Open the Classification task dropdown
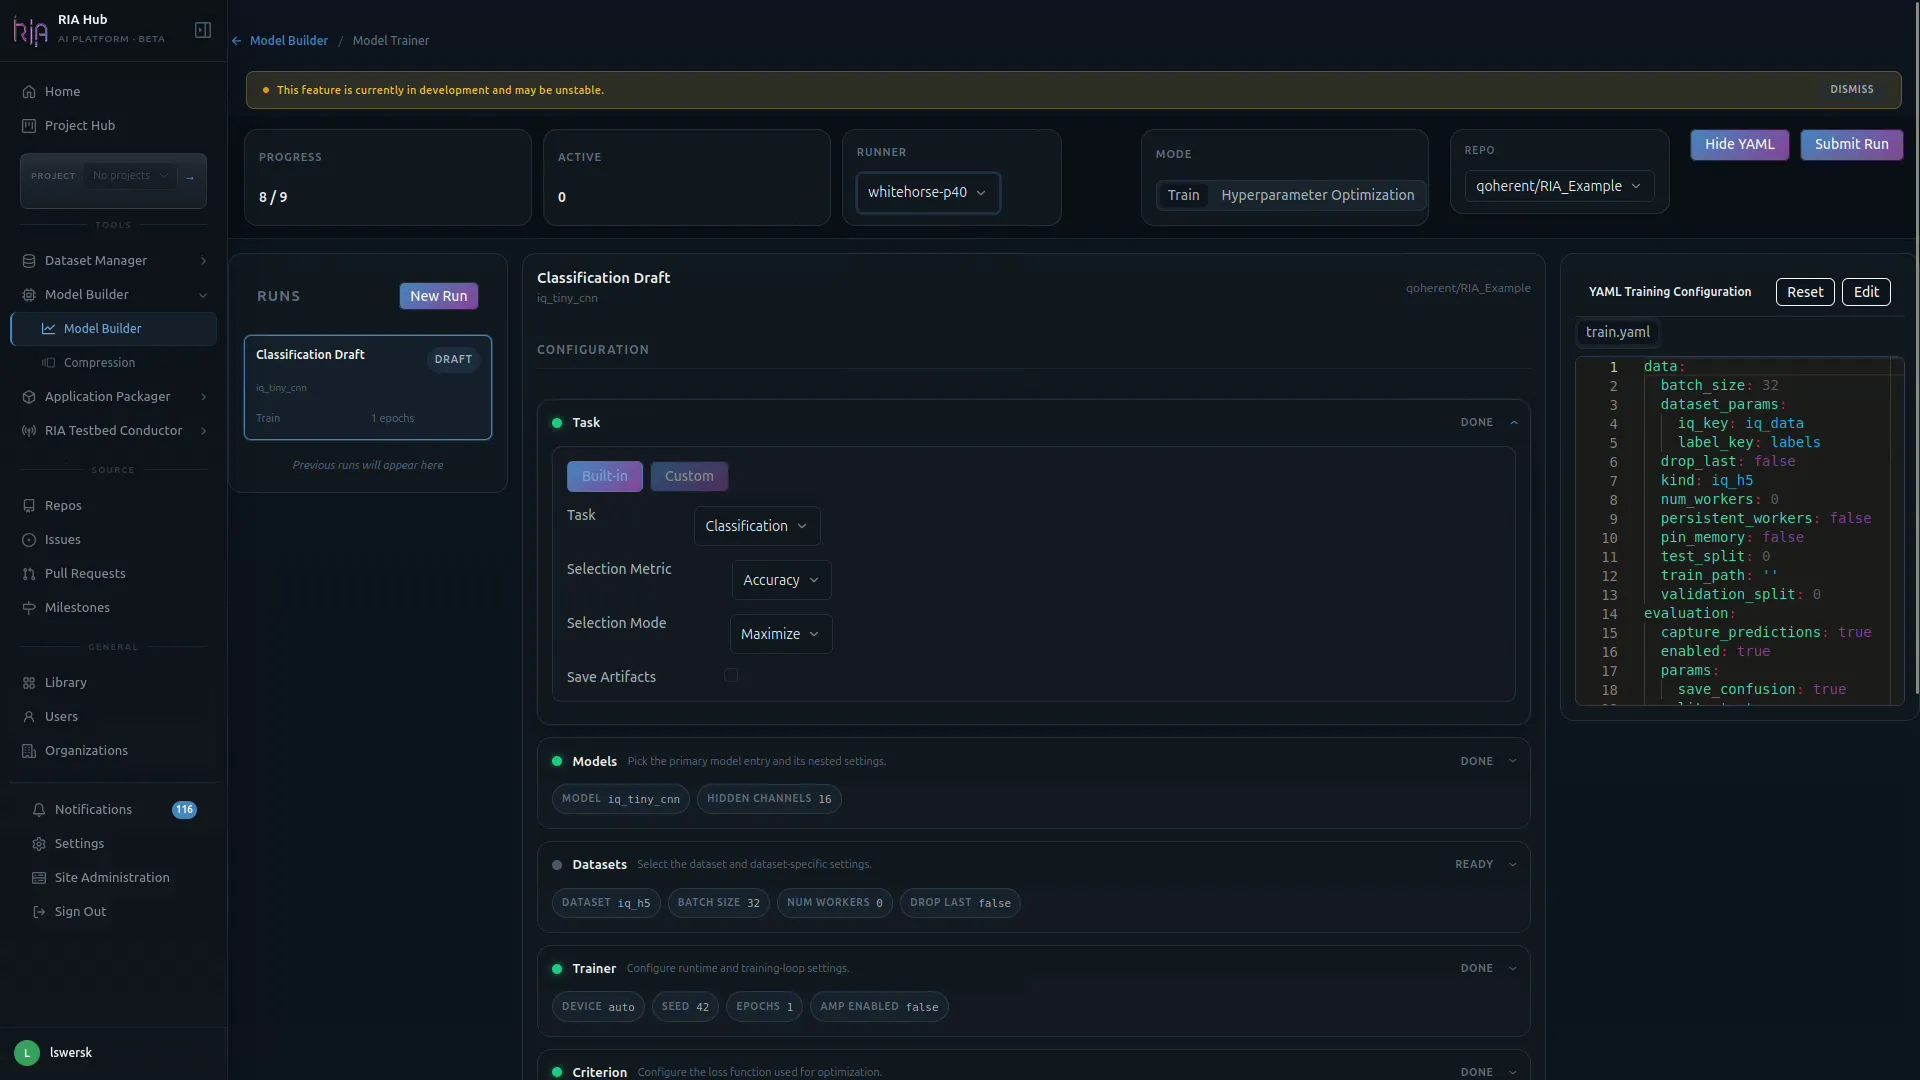 tap(757, 526)
